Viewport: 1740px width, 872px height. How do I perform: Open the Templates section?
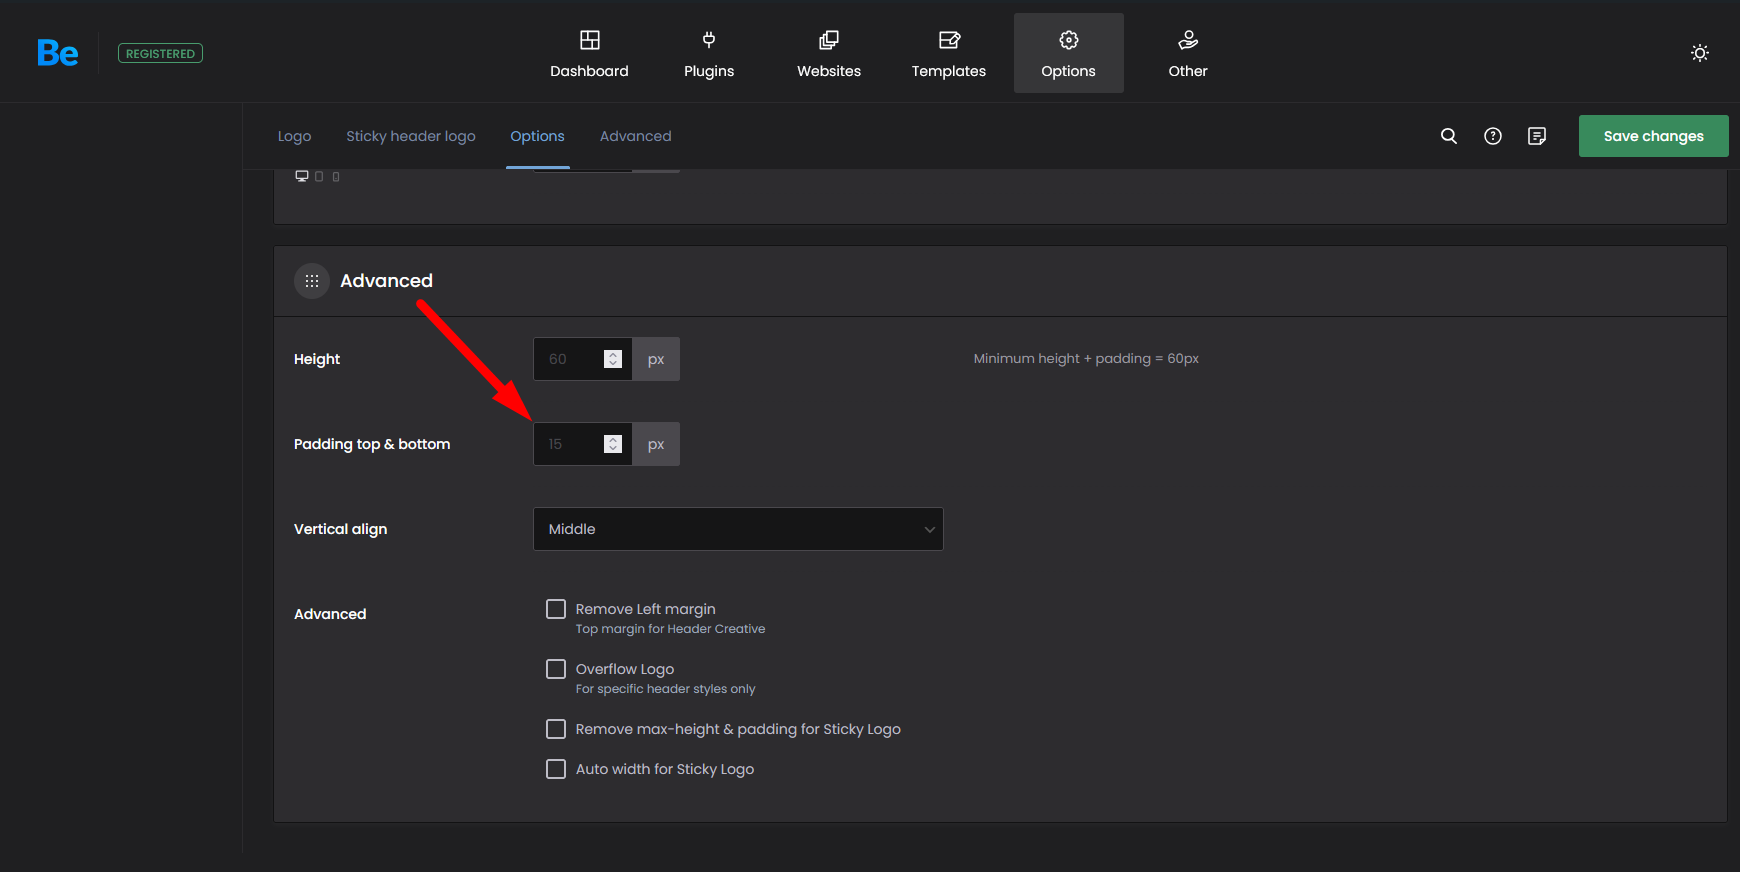coord(949,53)
